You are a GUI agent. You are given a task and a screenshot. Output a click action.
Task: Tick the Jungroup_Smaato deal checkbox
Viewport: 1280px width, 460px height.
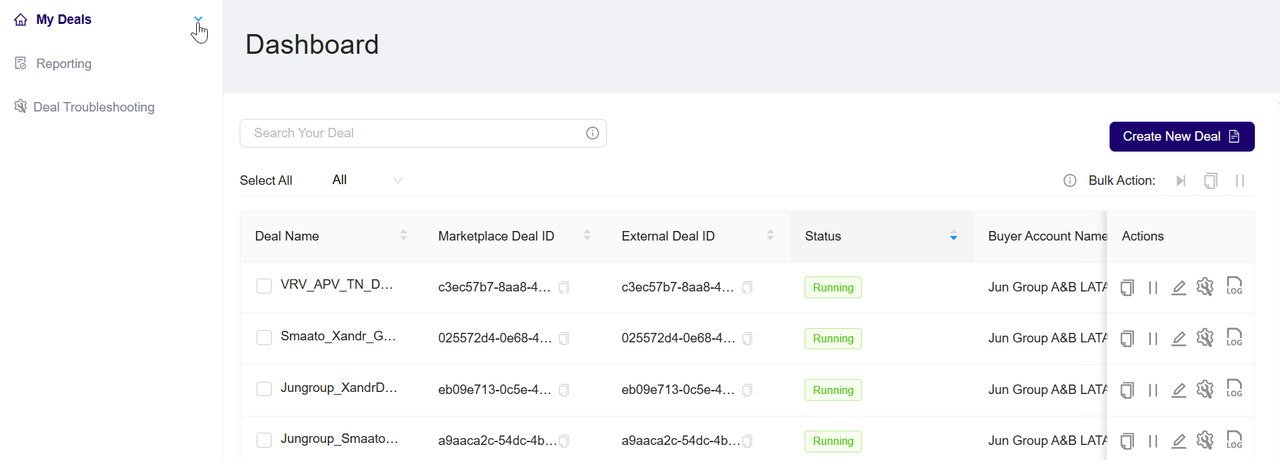click(x=264, y=440)
